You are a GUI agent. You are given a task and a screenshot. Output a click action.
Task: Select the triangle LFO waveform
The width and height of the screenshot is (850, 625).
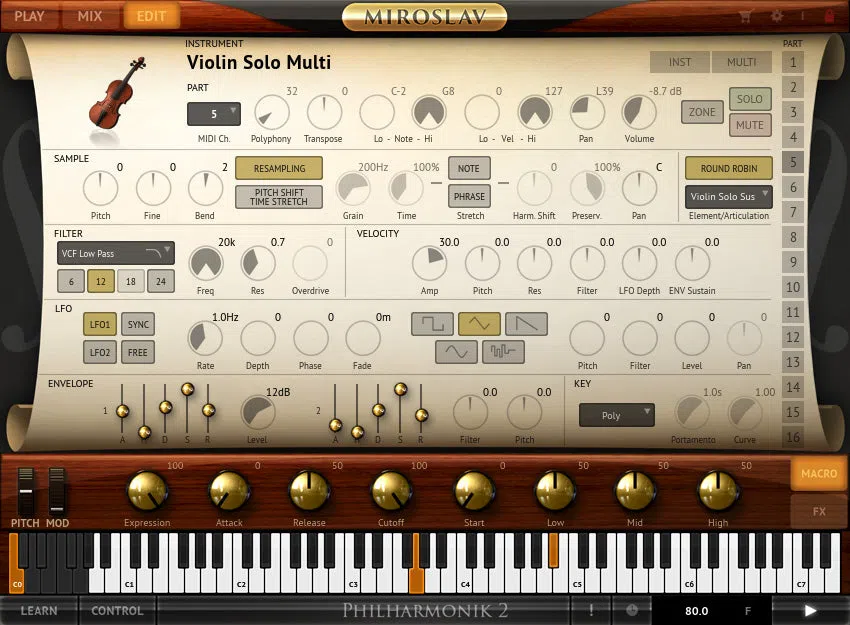pyautogui.click(x=479, y=324)
